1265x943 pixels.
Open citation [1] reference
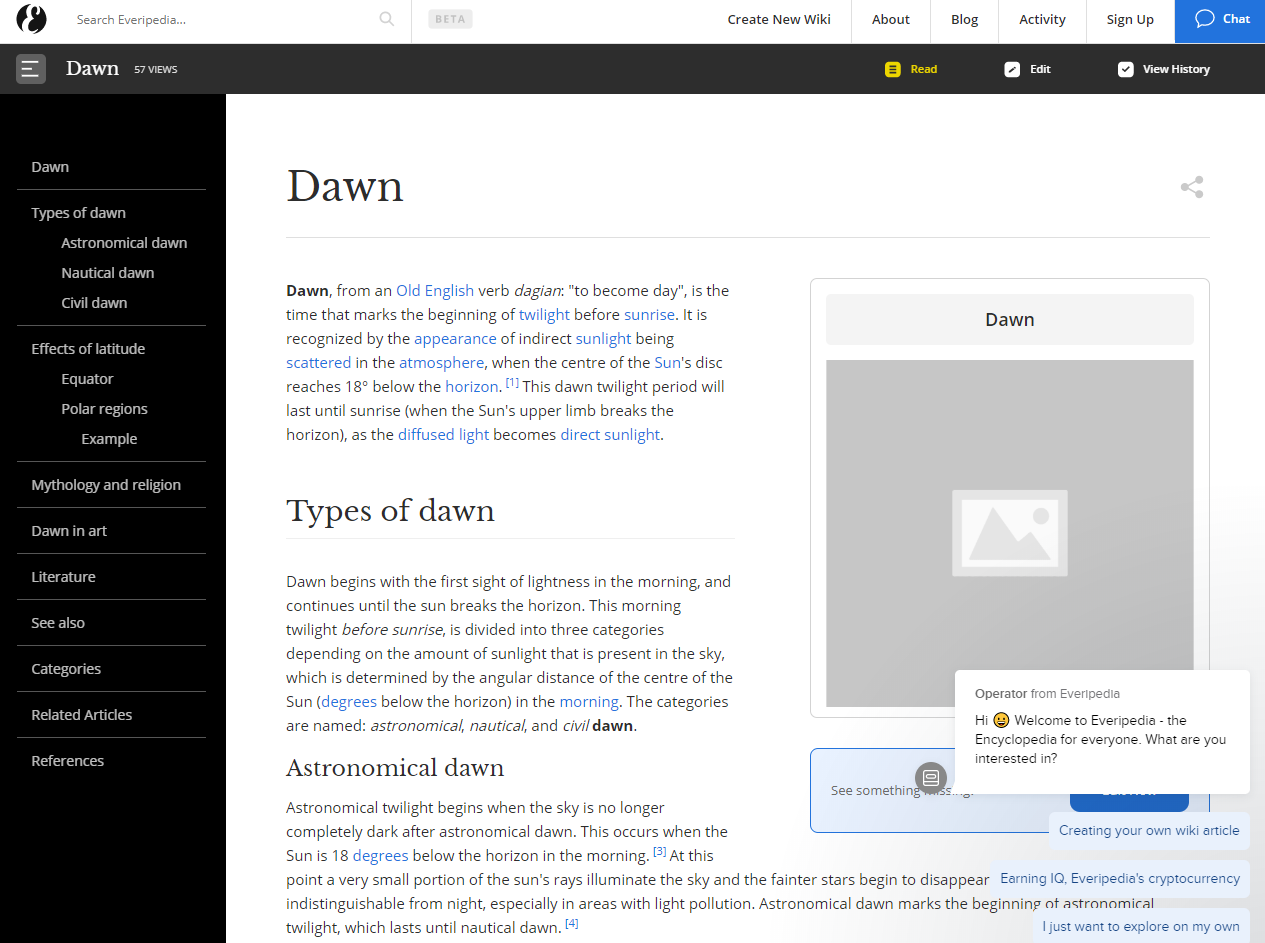512,382
